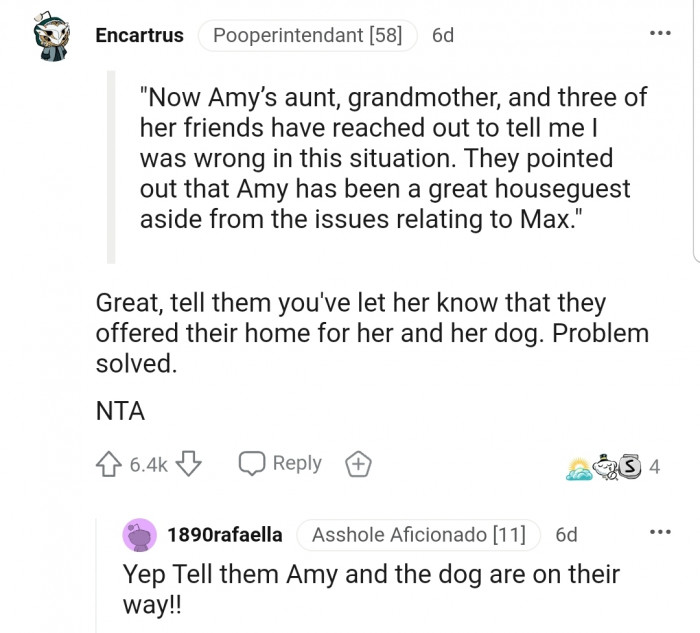700x633 pixels.
Task: Click the Reply speech bubble icon
Action: (252, 464)
